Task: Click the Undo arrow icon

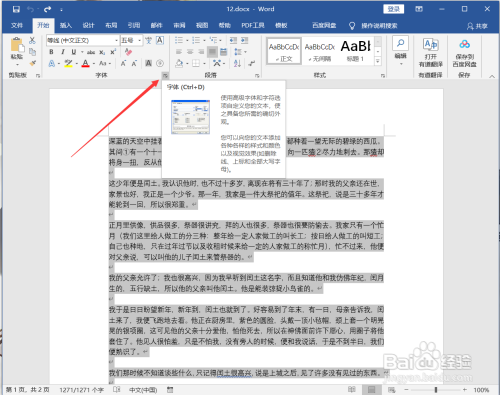Action: coord(31,9)
